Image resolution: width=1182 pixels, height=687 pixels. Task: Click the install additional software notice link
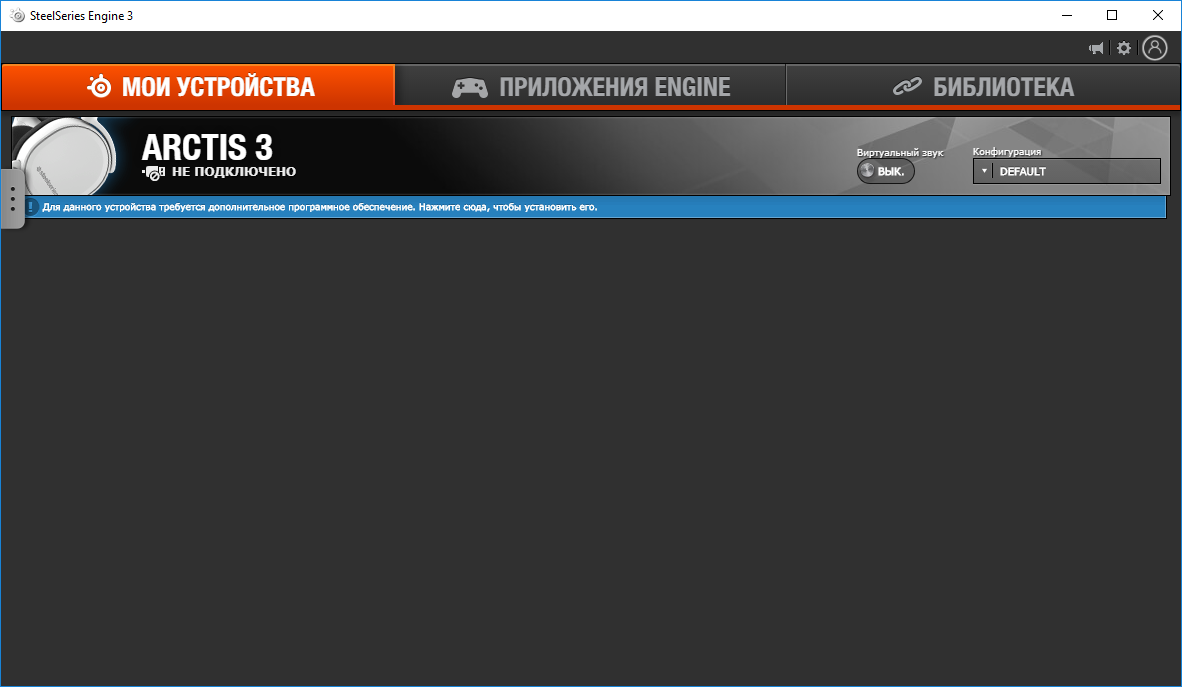(320, 207)
